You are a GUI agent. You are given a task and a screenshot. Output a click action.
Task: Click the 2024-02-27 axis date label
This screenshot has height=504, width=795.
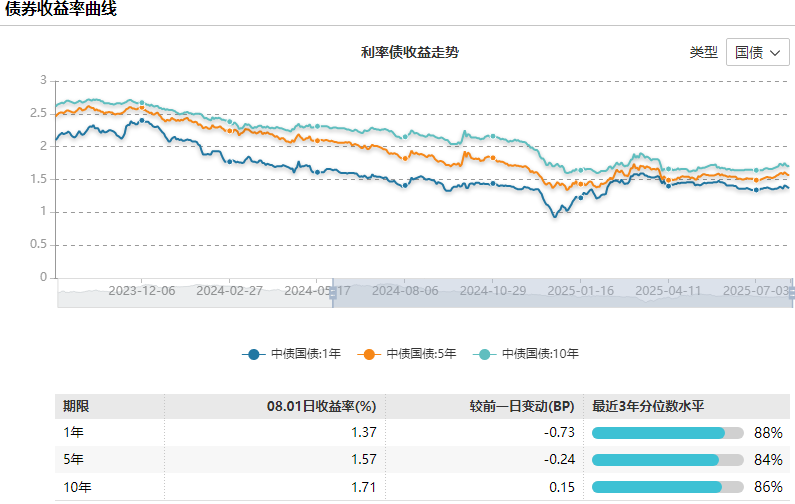click(229, 291)
